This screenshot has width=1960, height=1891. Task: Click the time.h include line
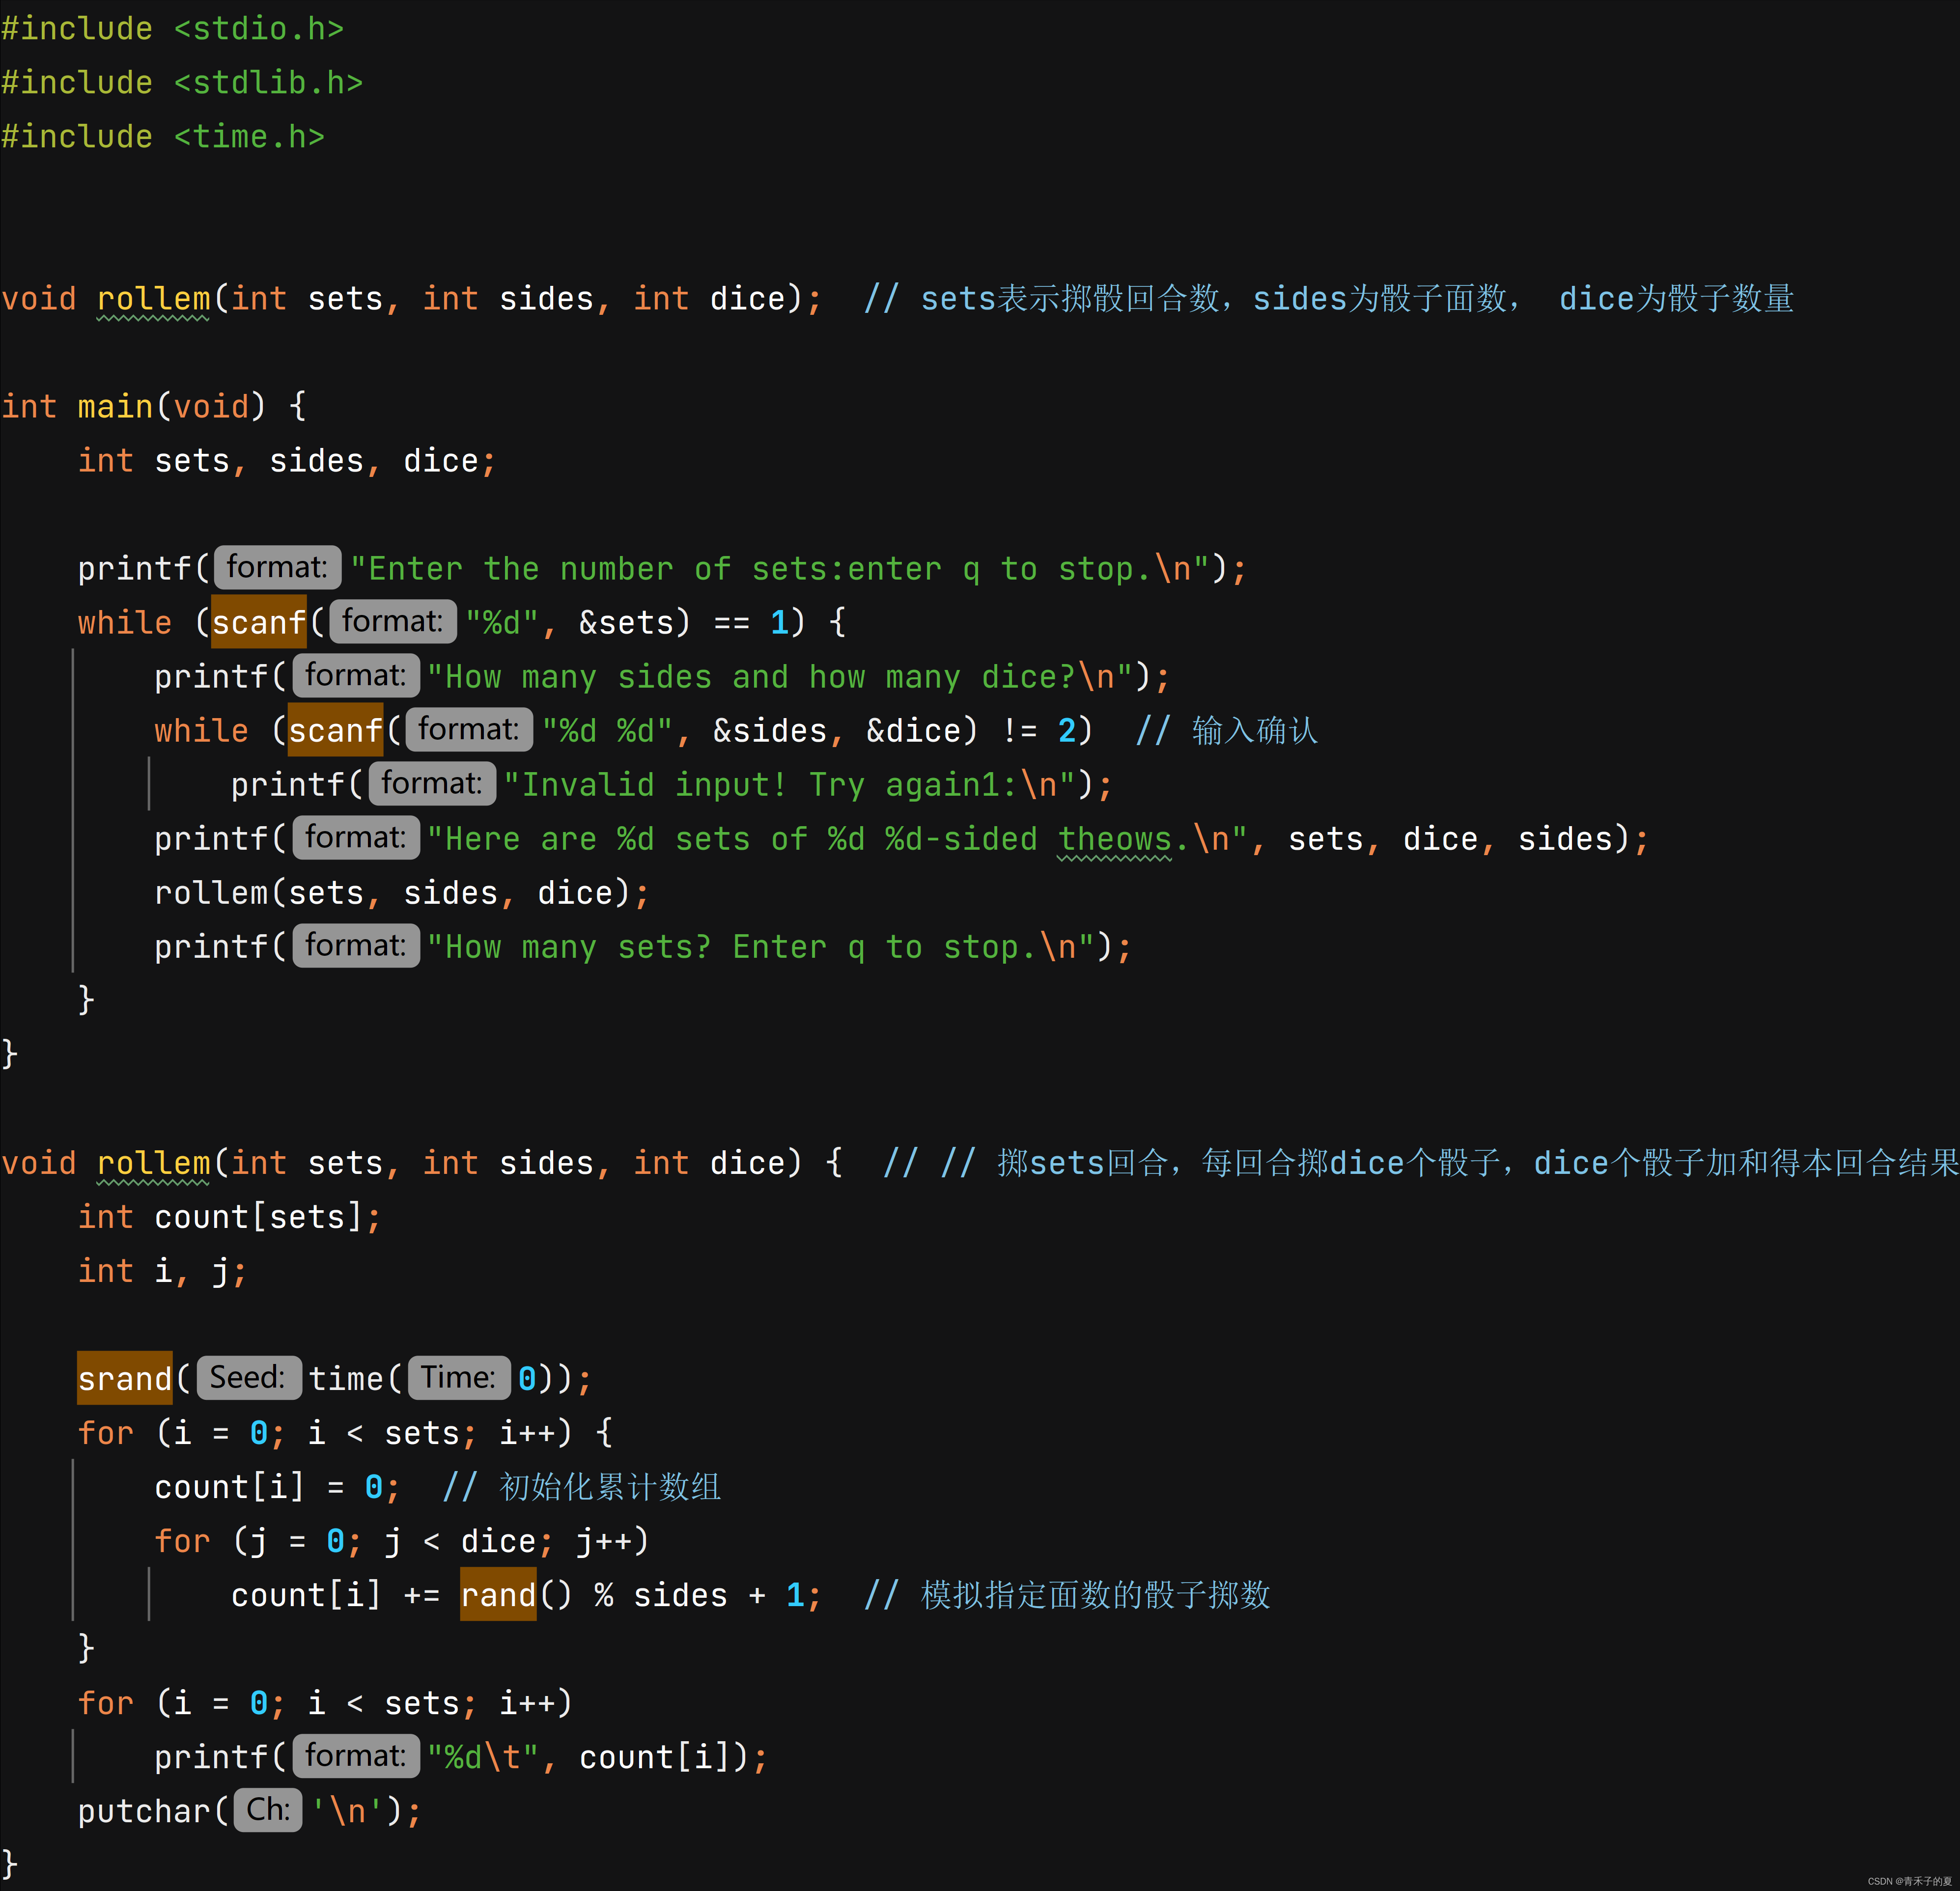tap(163, 136)
